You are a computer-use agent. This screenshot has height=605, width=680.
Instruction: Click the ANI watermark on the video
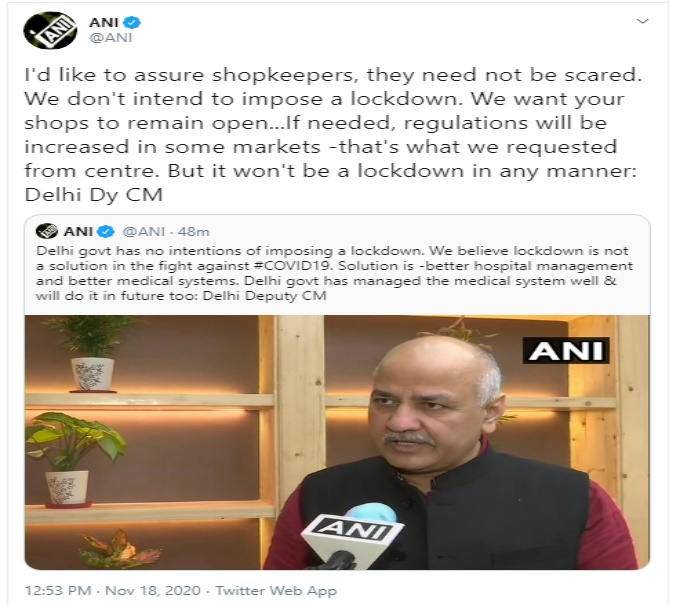click(566, 350)
